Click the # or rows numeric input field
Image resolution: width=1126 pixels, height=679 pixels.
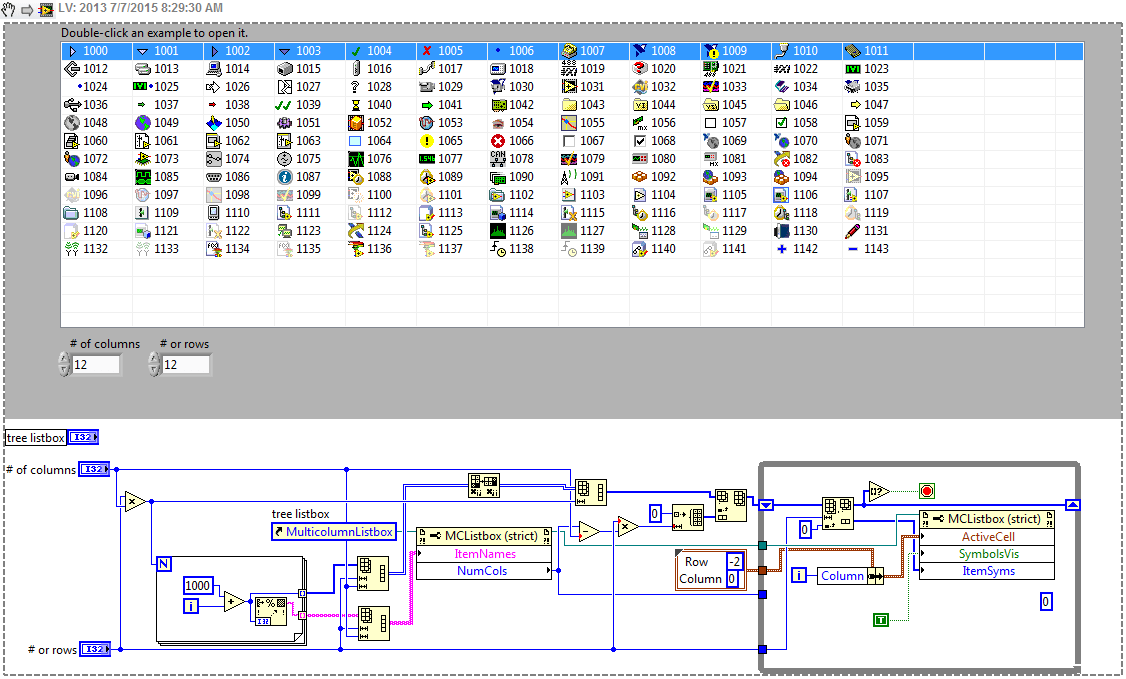(x=185, y=364)
